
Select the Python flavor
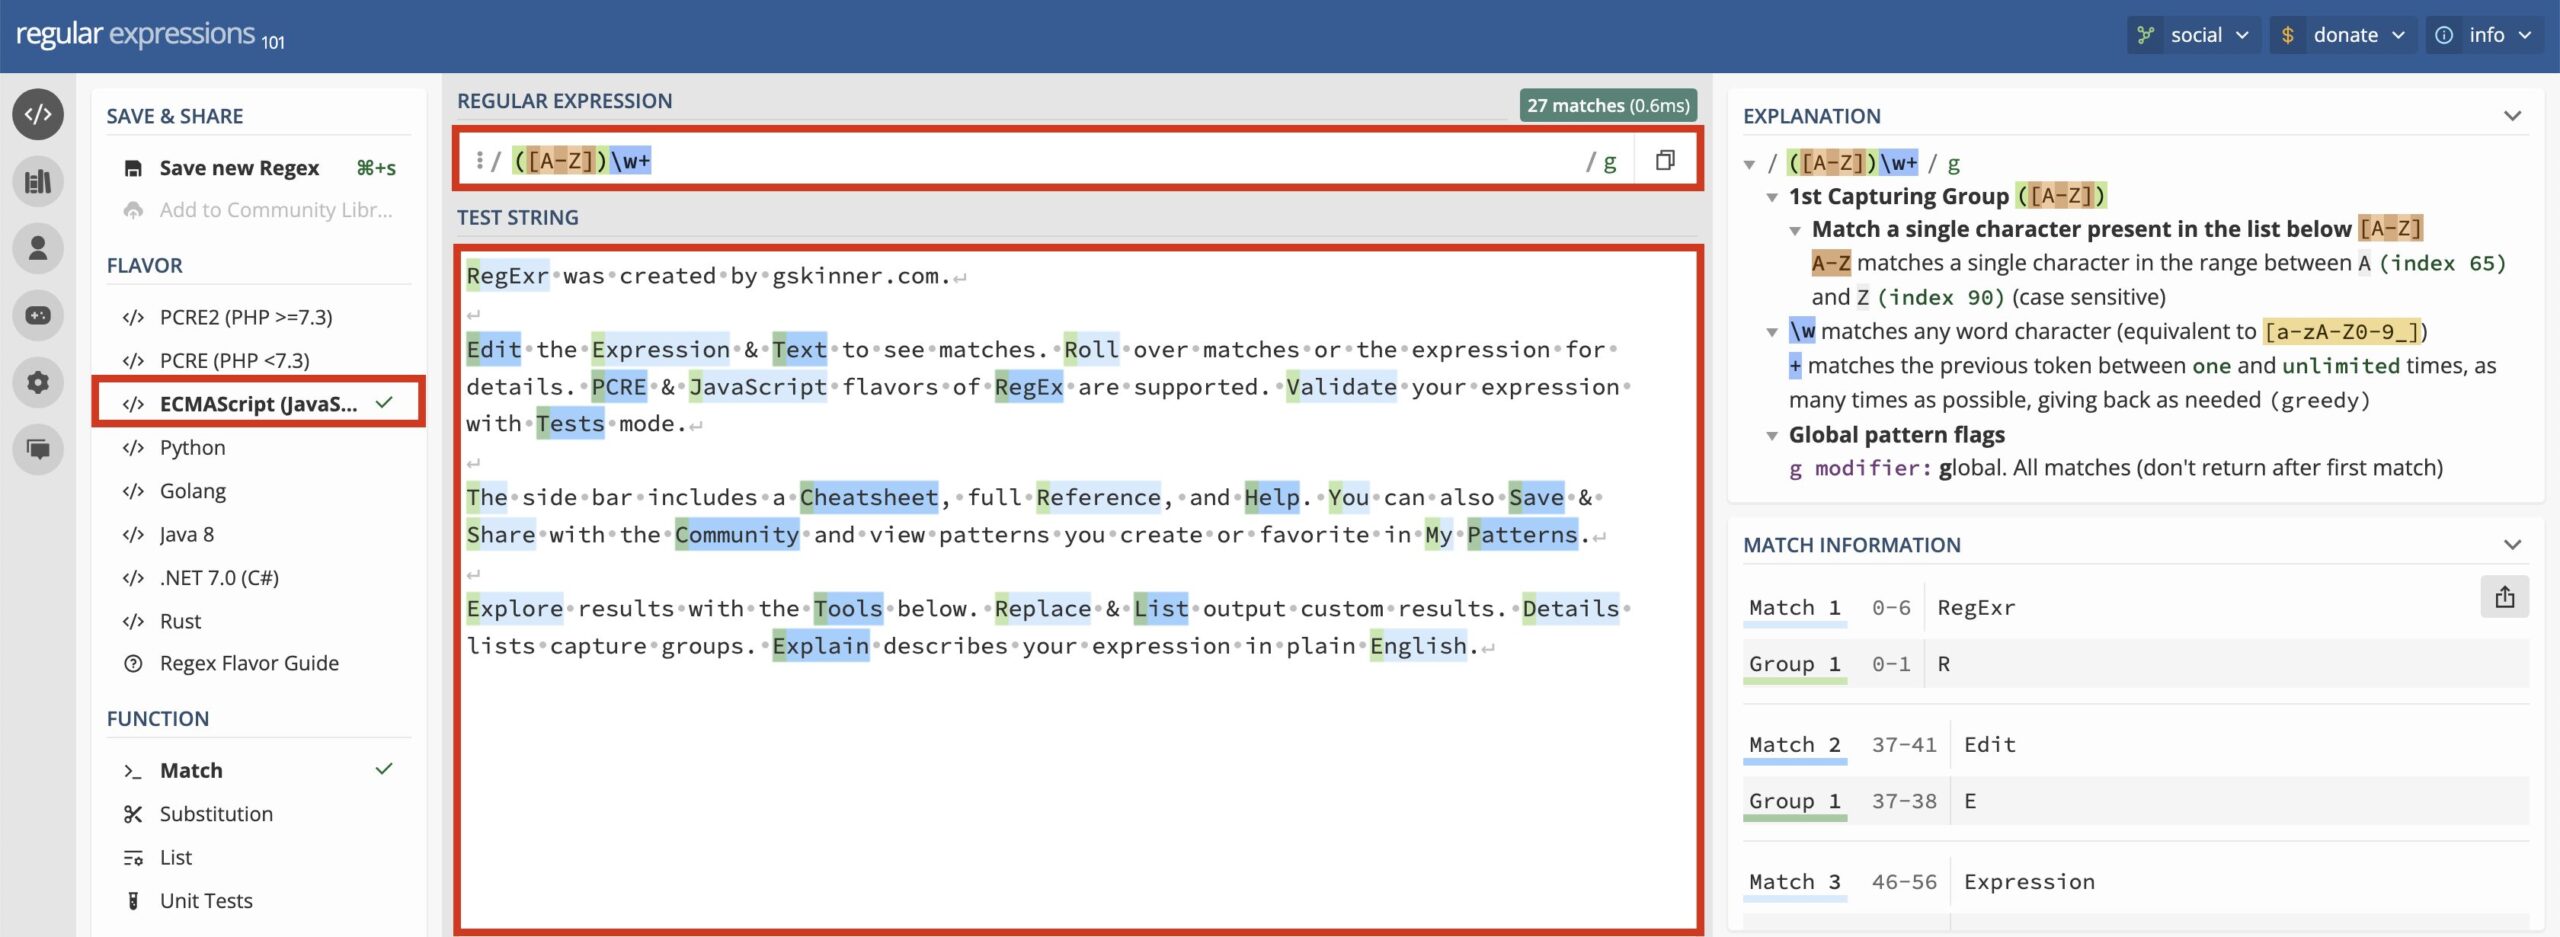(192, 447)
